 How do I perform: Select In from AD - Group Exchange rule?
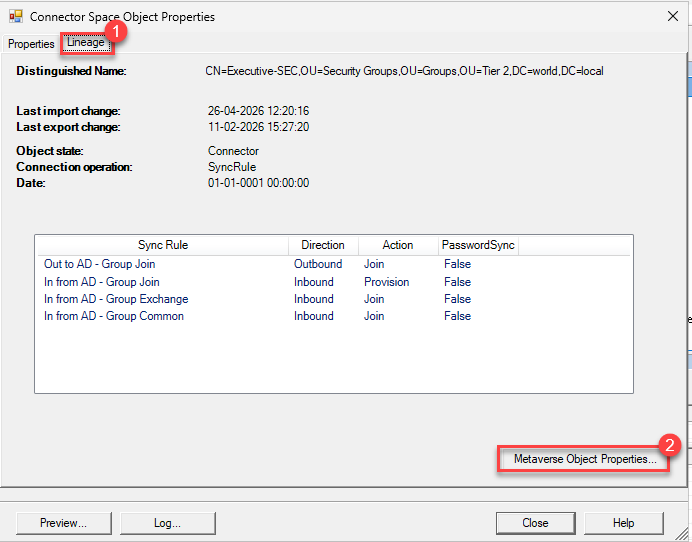[115, 299]
